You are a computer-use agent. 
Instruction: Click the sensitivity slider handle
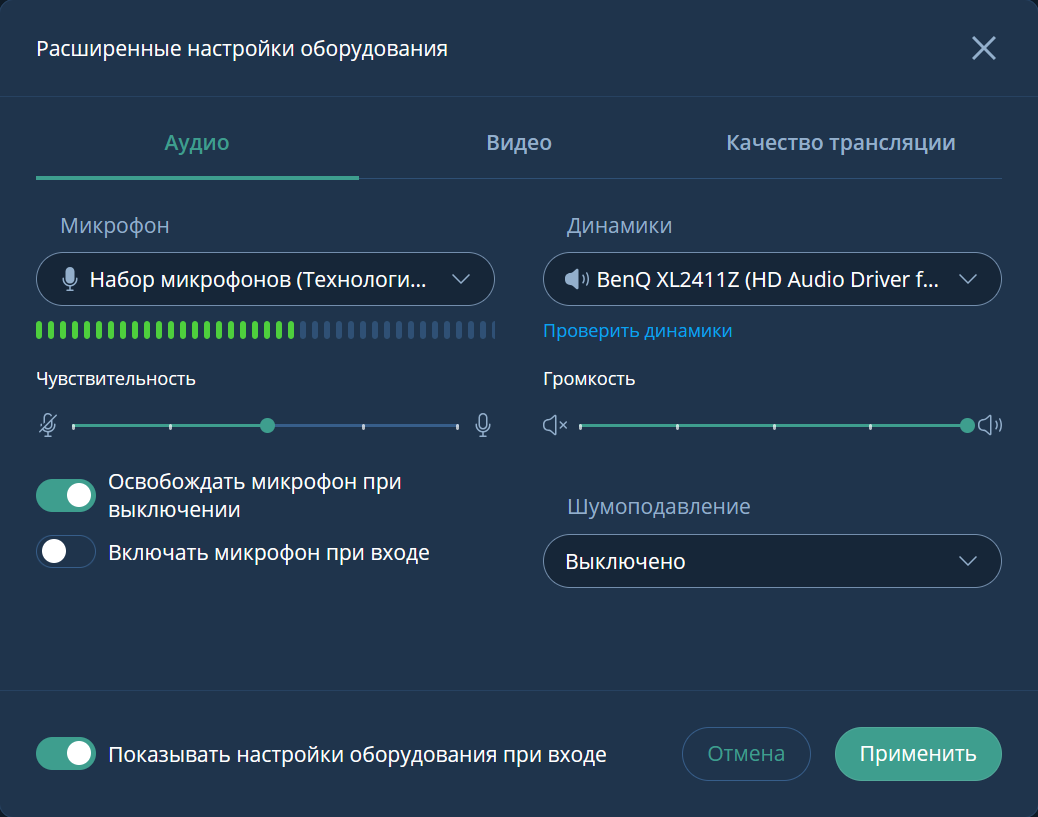[267, 426]
